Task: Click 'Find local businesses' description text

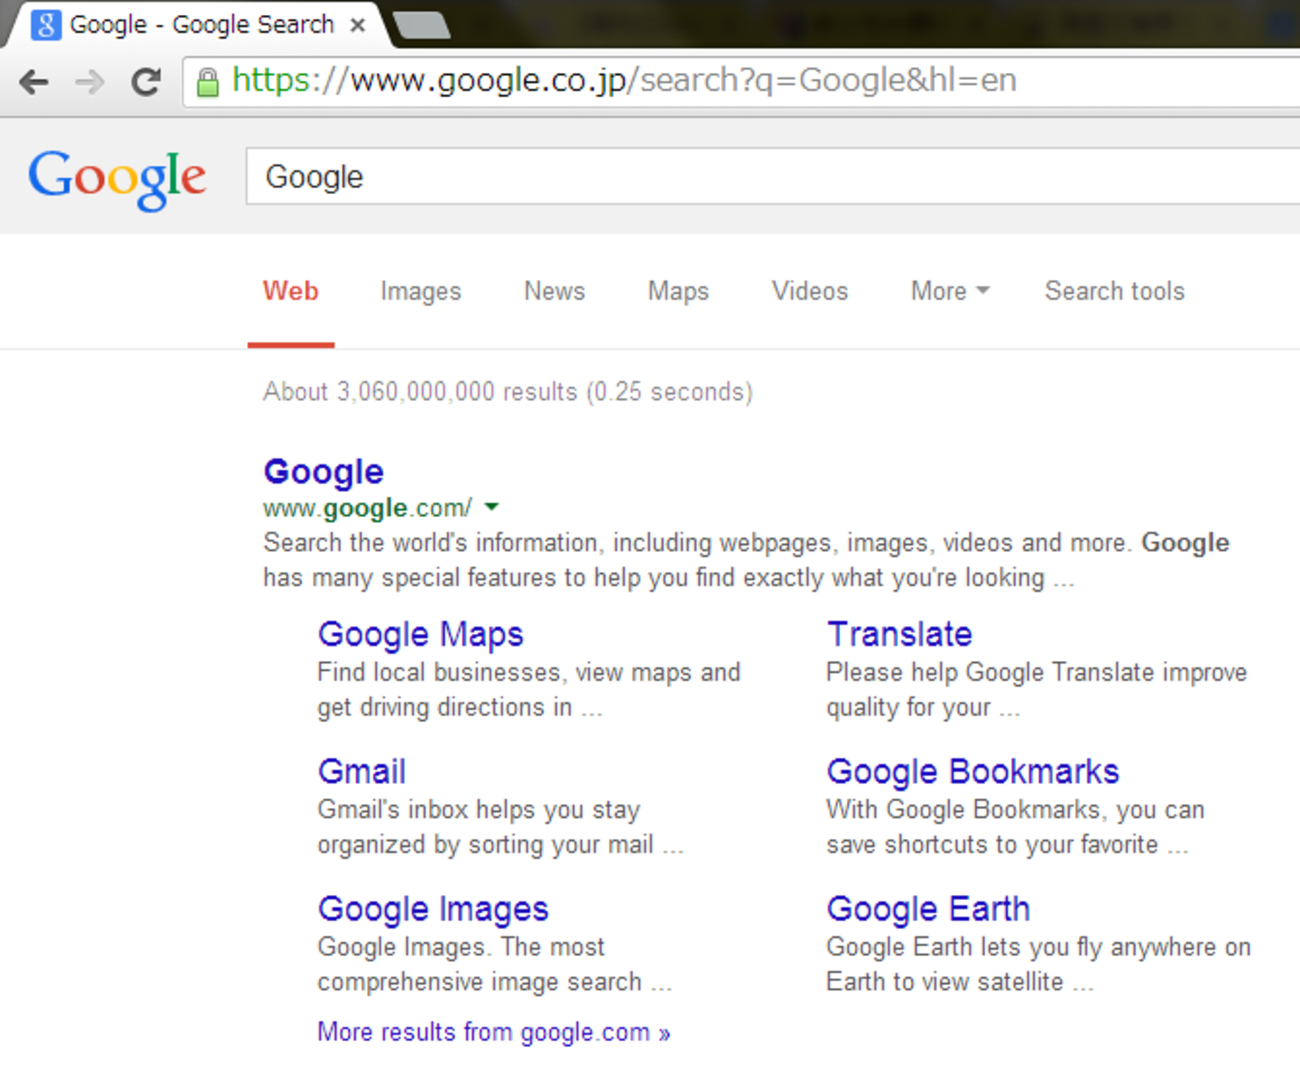Action: pyautogui.click(x=529, y=690)
